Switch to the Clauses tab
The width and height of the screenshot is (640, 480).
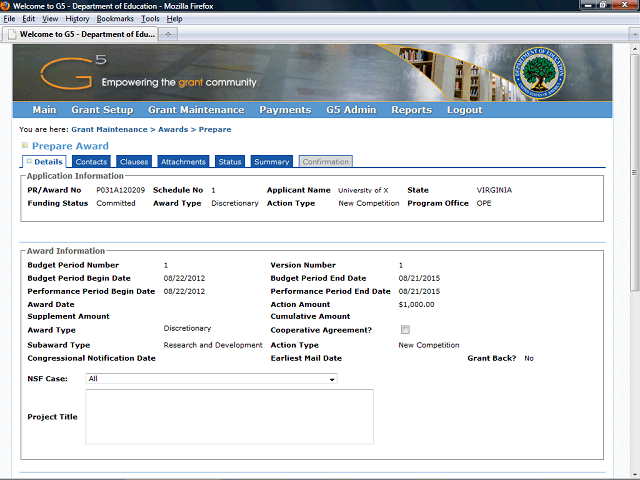click(133, 162)
